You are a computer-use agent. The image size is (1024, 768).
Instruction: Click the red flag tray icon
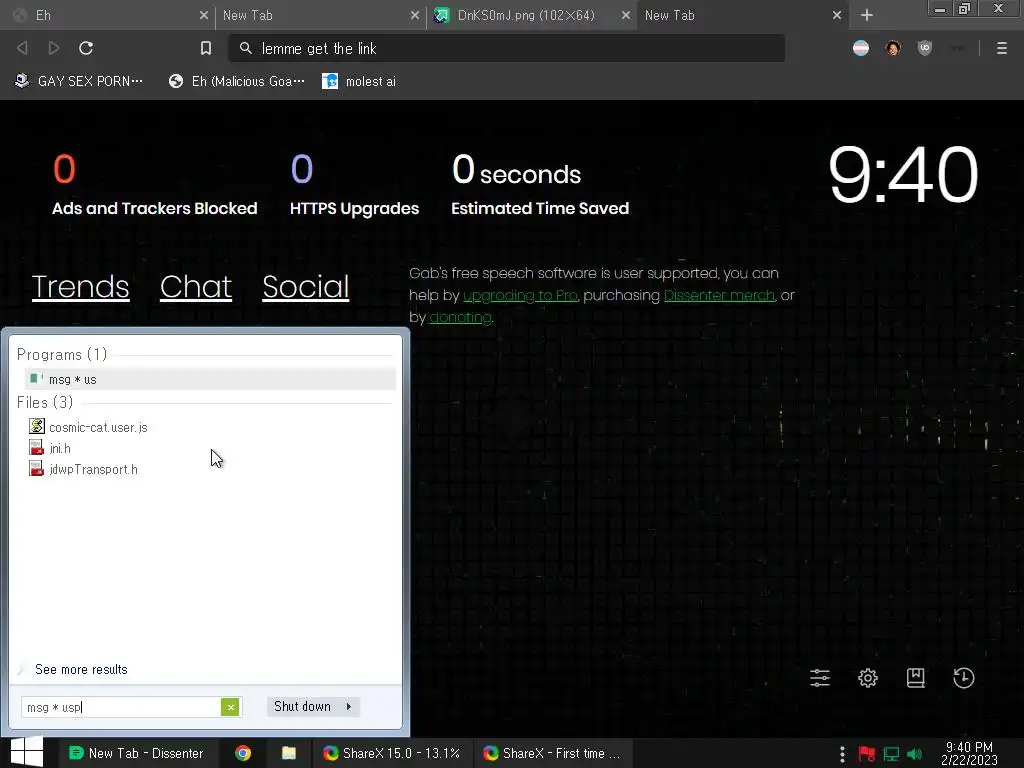pos(867,754)
